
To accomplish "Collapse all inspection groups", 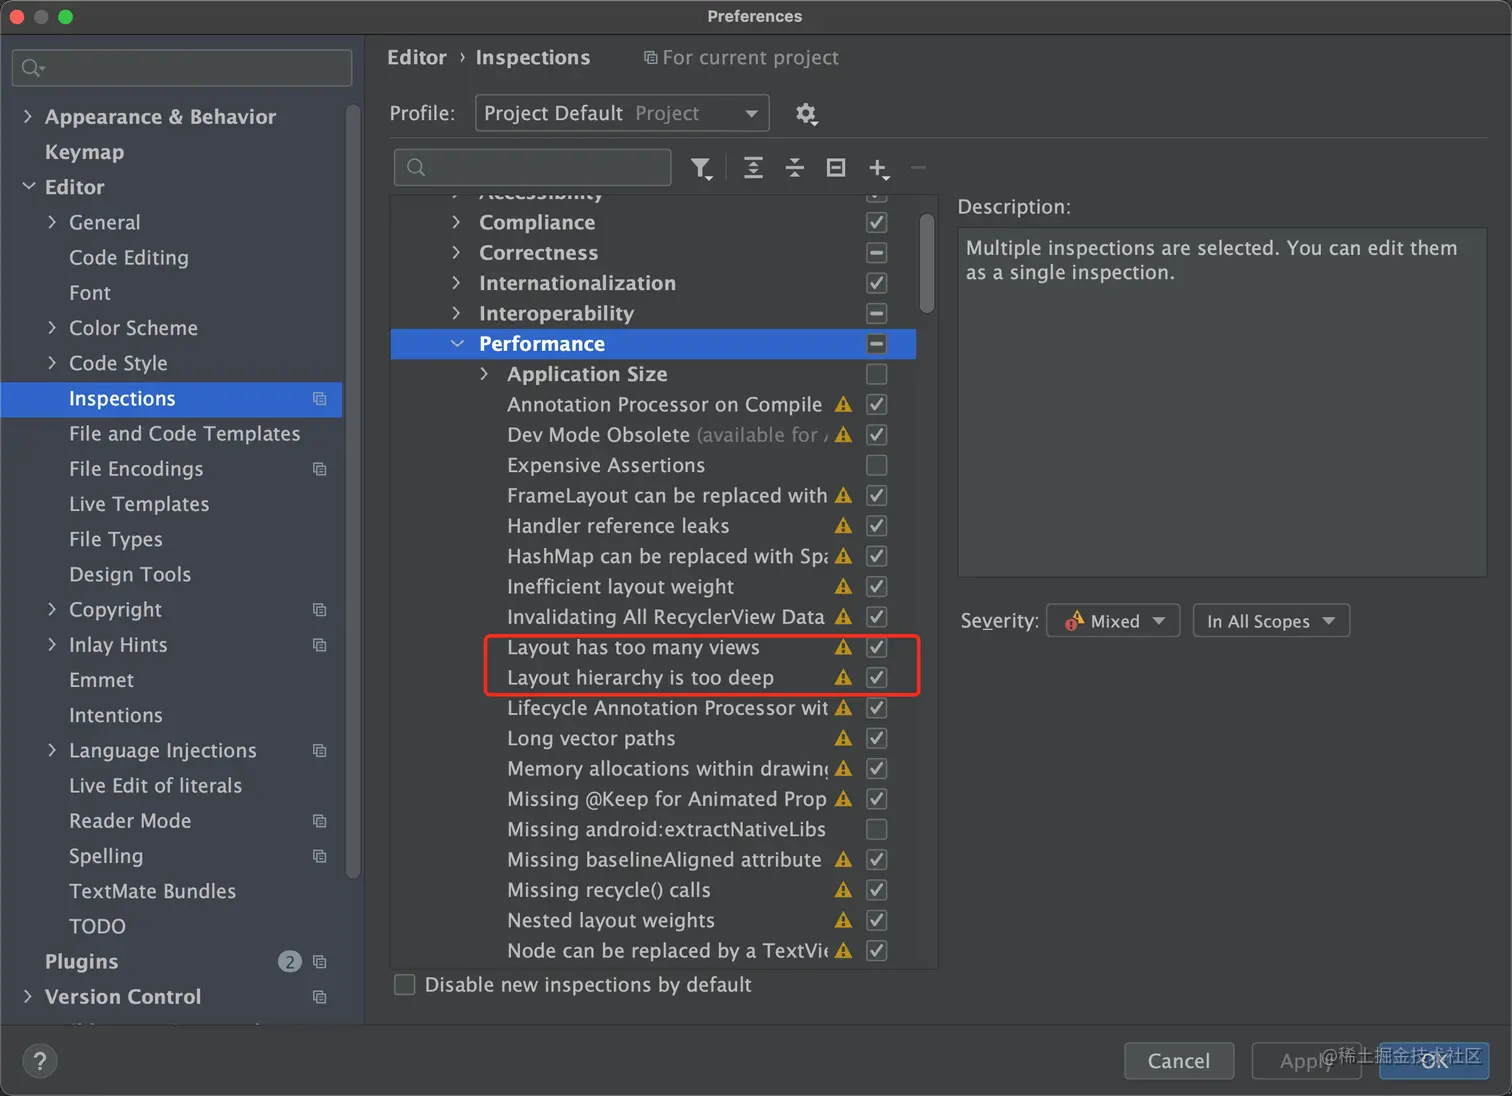I will tap(795, 168).
